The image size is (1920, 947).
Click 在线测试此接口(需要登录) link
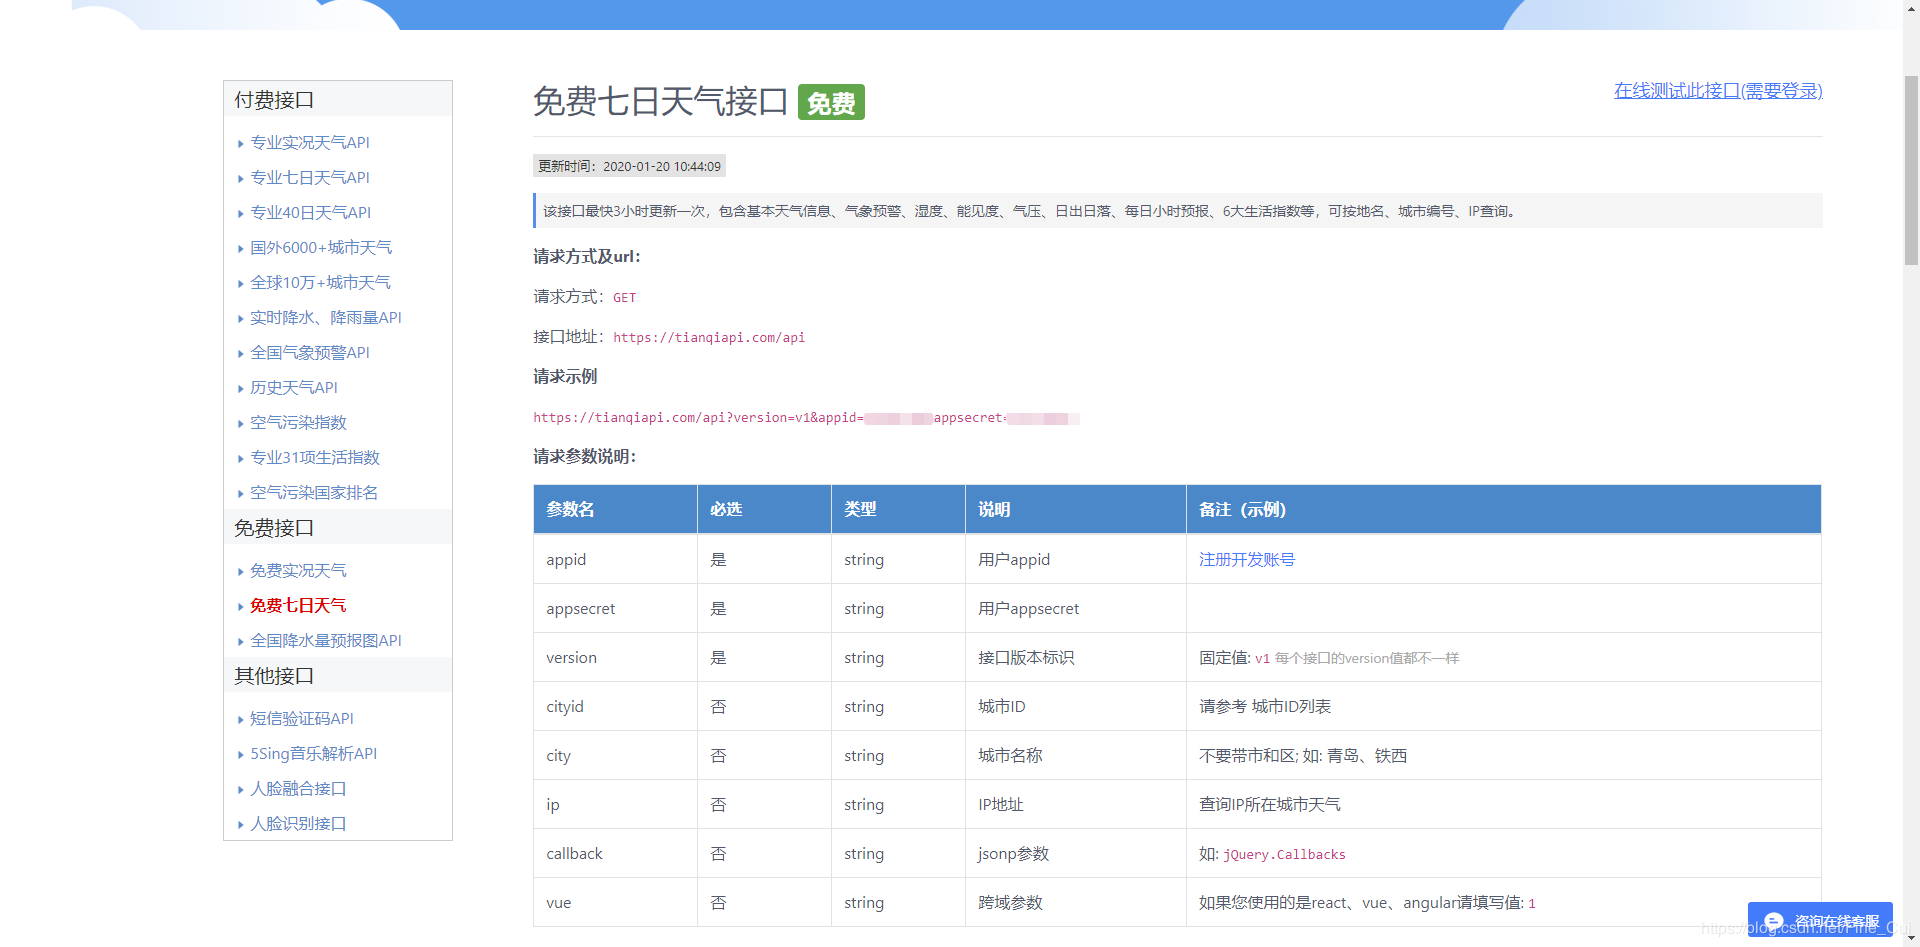[x=1718, y=91]
